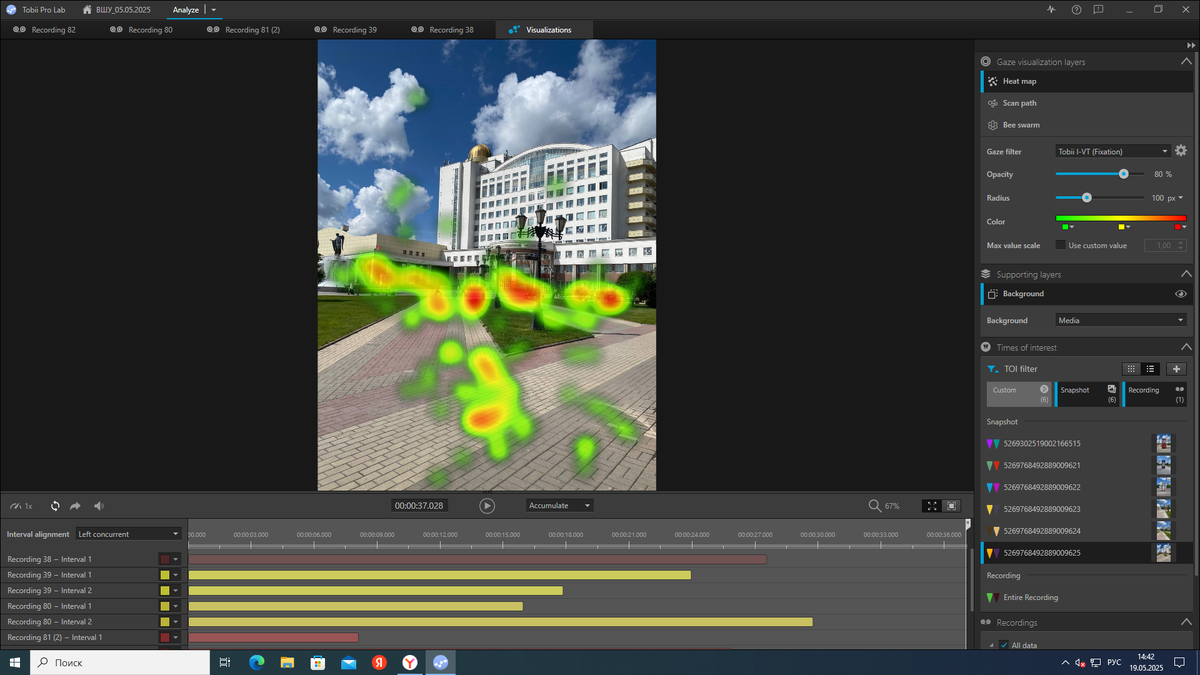
Task: Toggle the All data checkbox
Action: pyautogui.click(x=1004, y=645)
